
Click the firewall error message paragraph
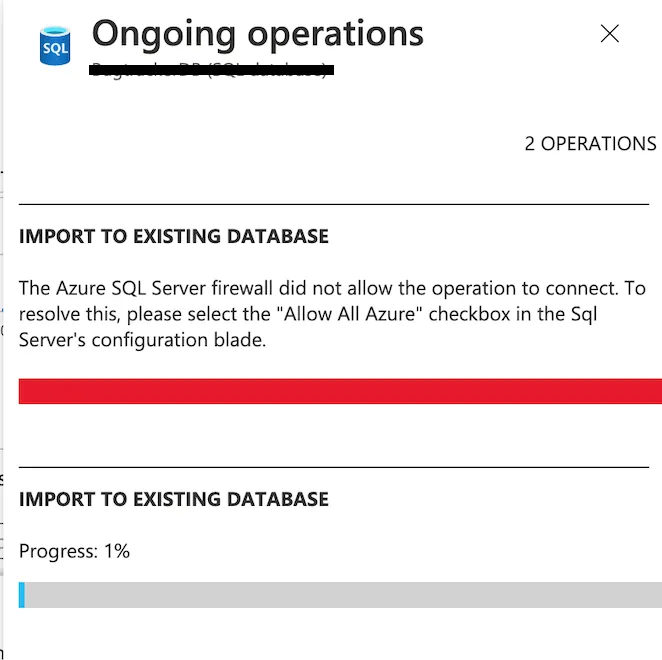[x=331, y=313]
